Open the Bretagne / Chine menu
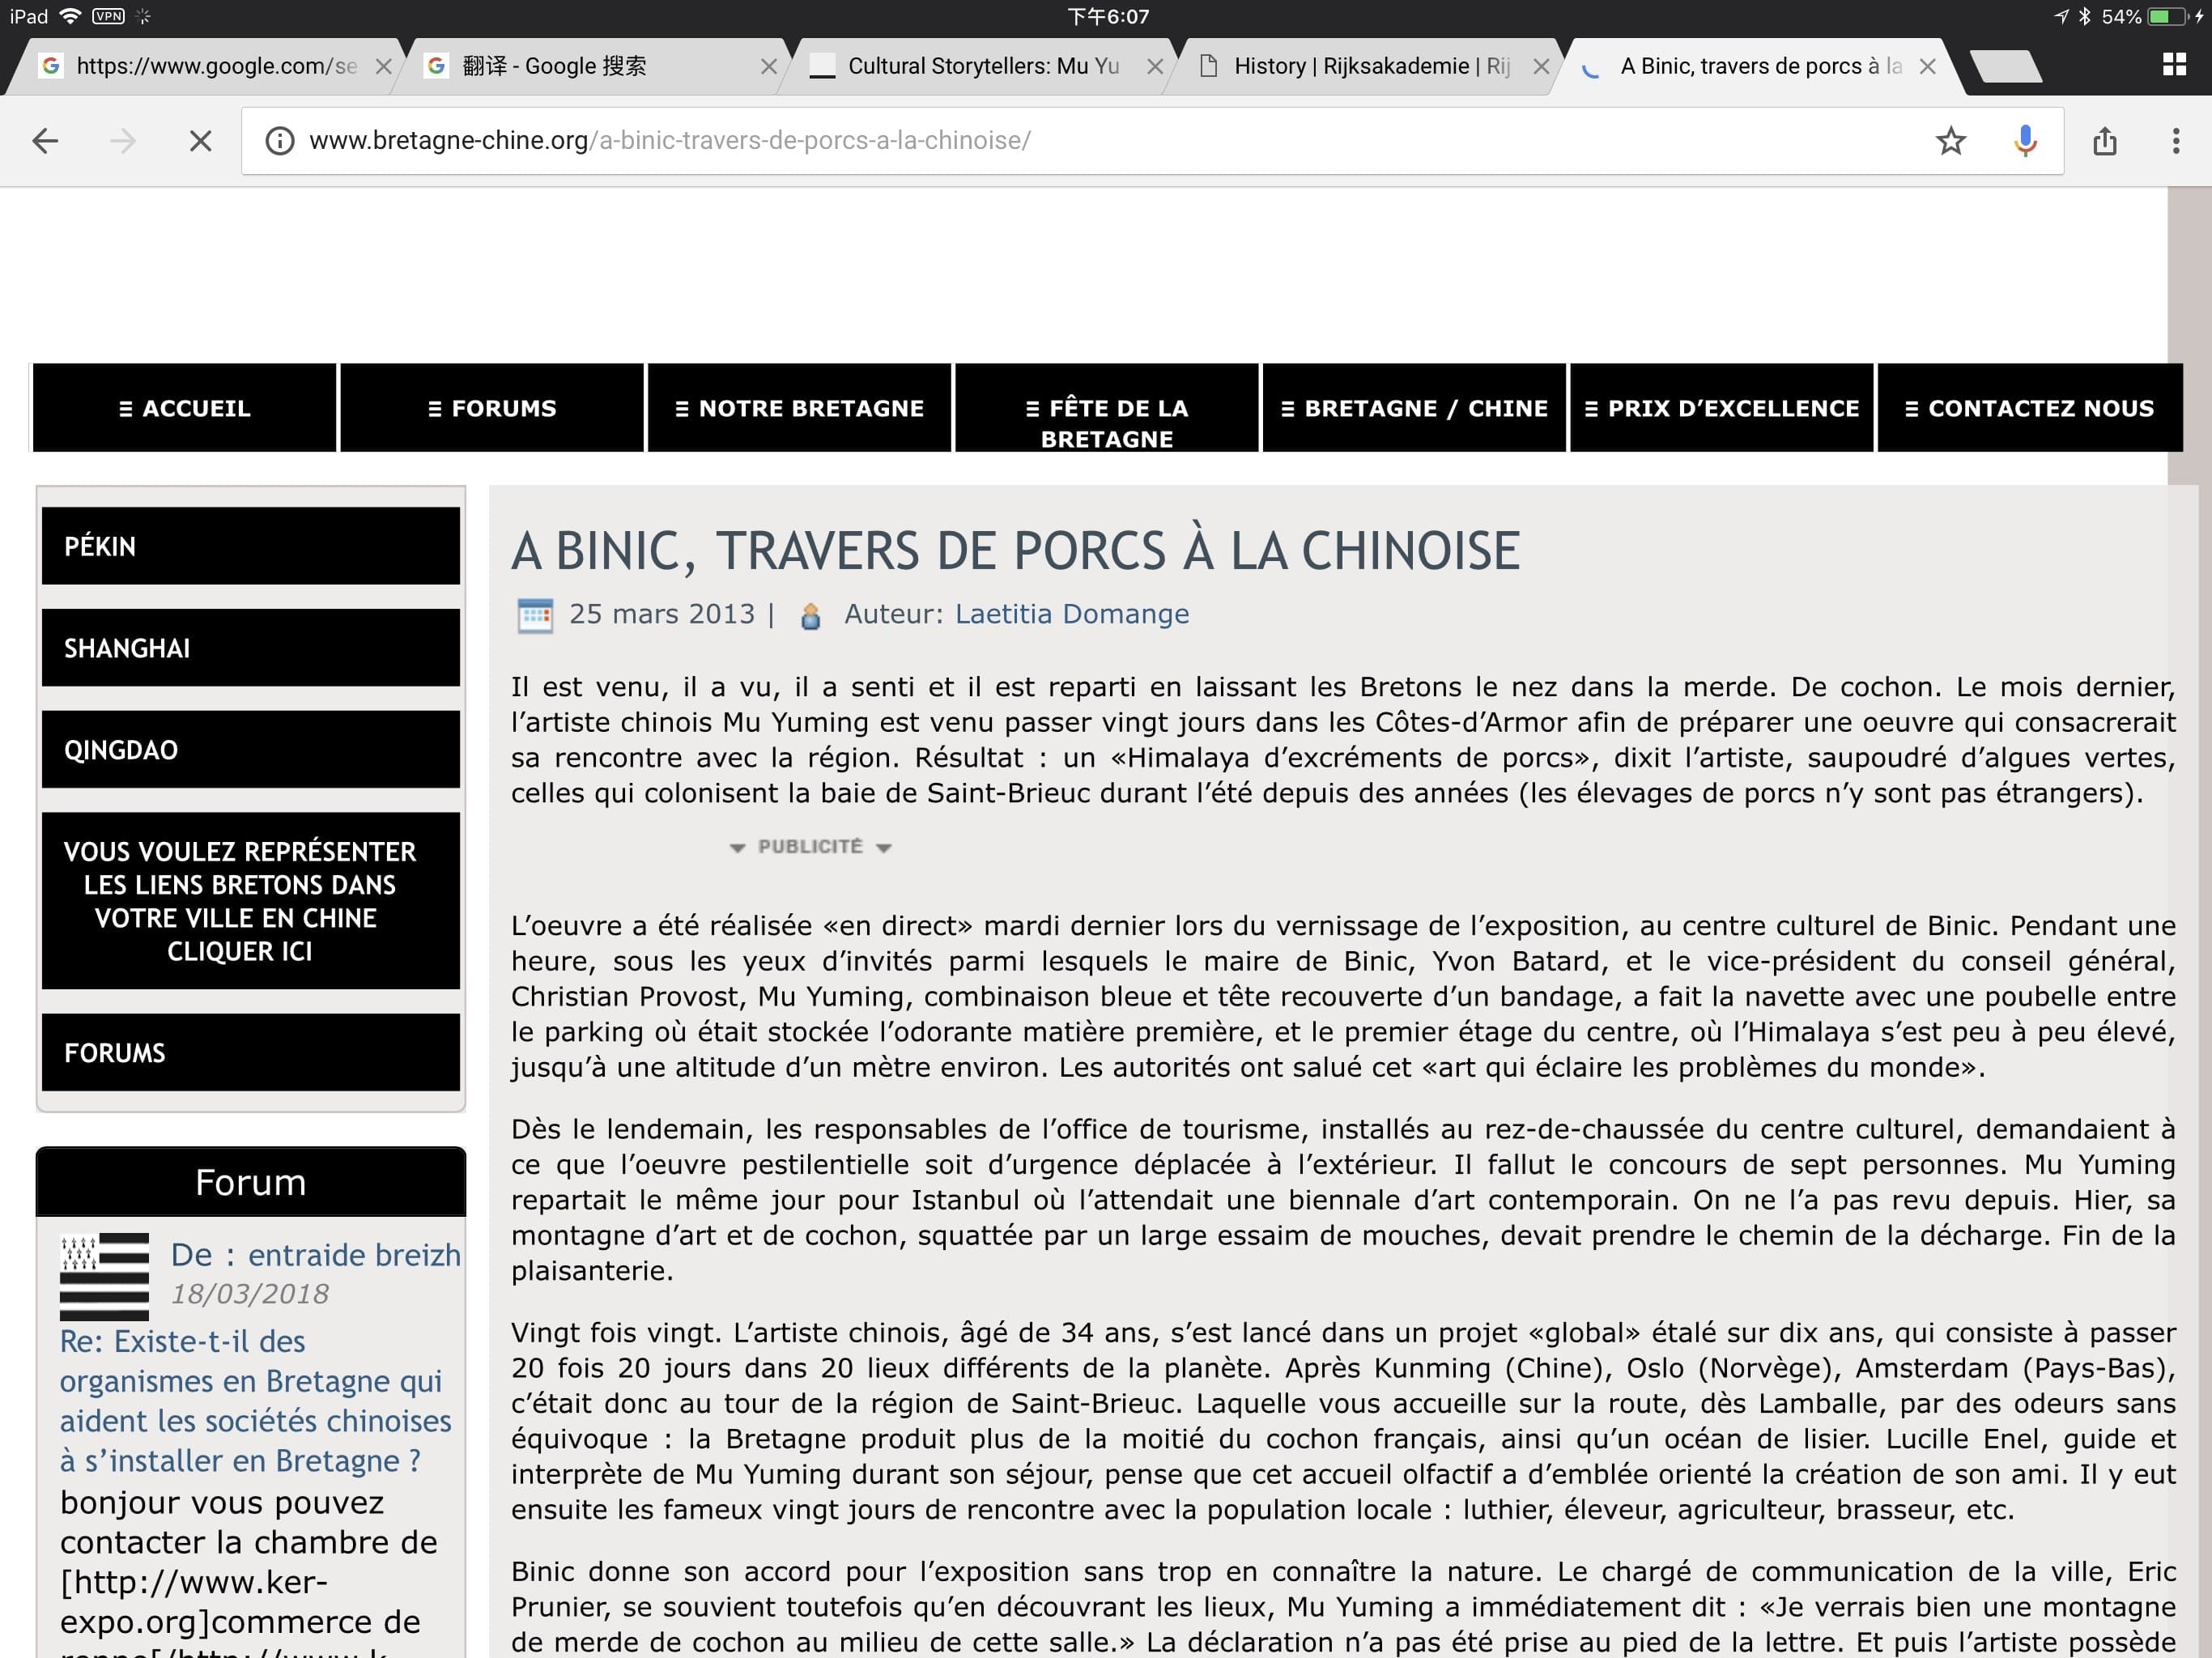This screenshot has height=1658, width=2212. click(1414, 408)
